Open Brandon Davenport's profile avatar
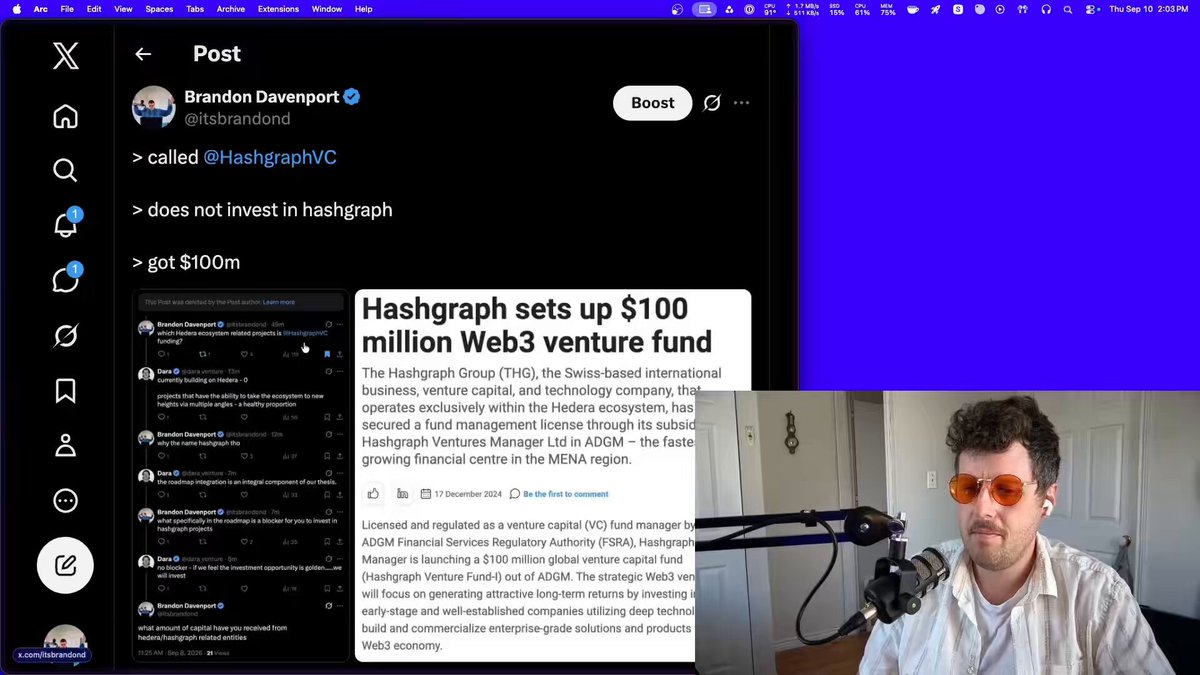The width and height of the screenshot is (1200, 675). coord(154,107)
